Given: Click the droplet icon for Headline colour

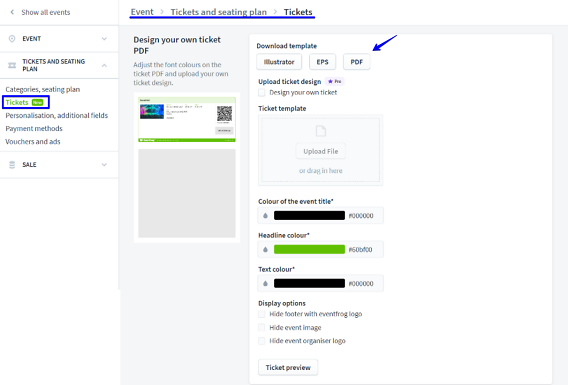Looking at the screenshot, I should 265,250.
